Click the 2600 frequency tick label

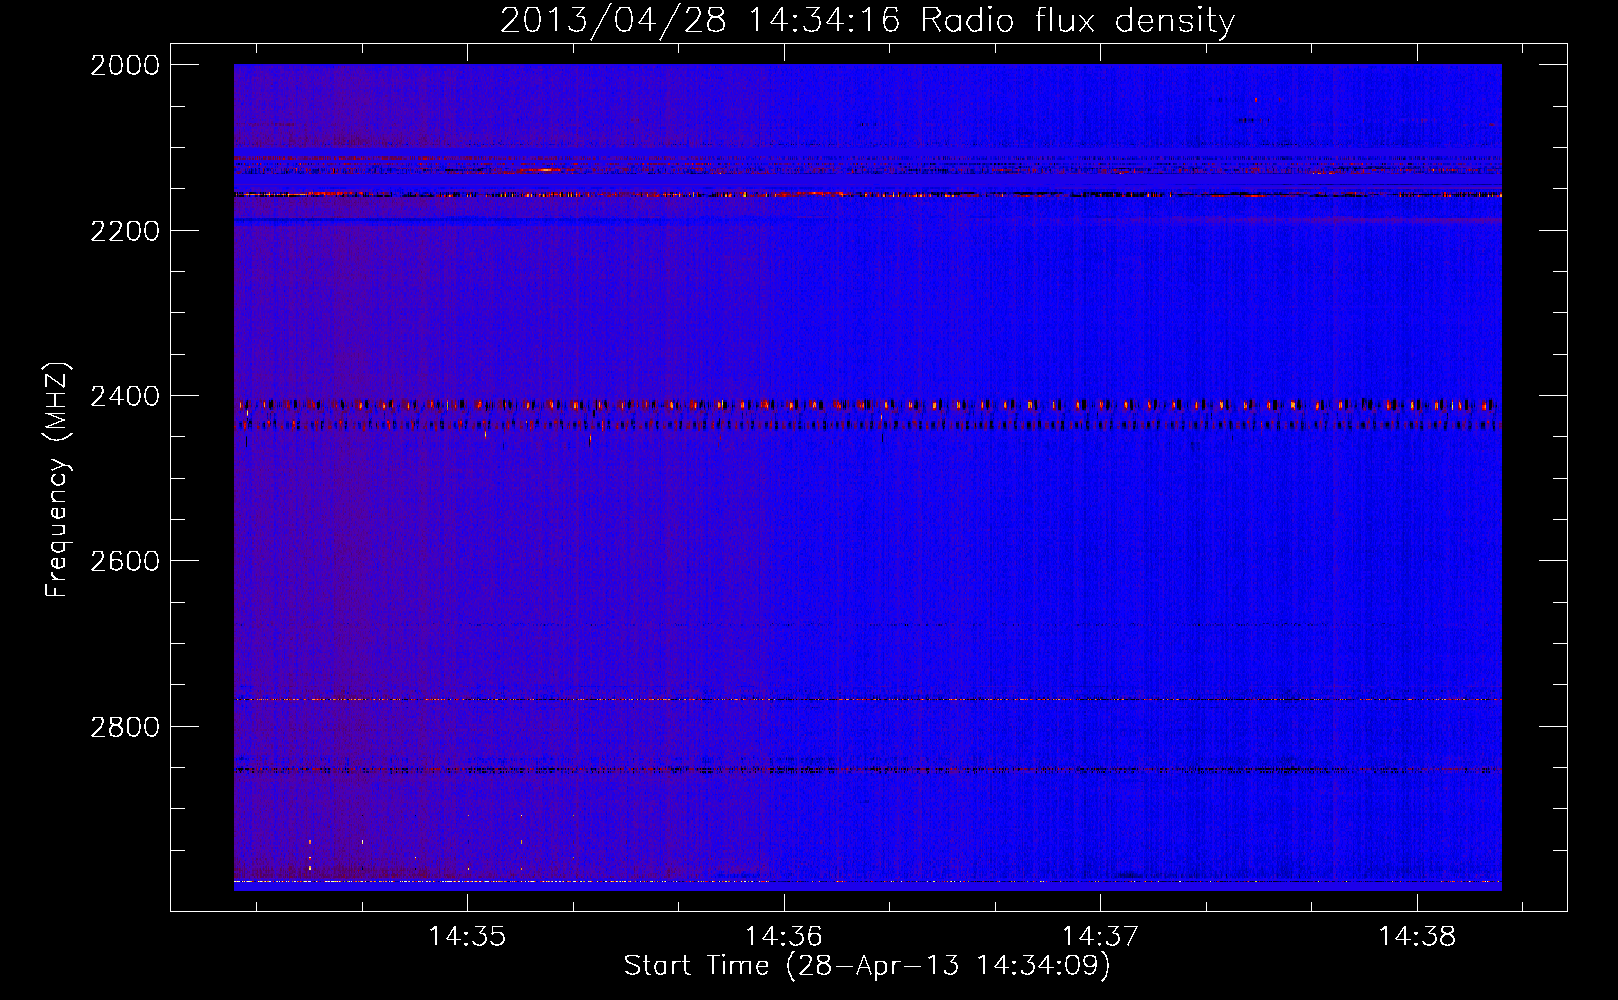tap(125, 561)
